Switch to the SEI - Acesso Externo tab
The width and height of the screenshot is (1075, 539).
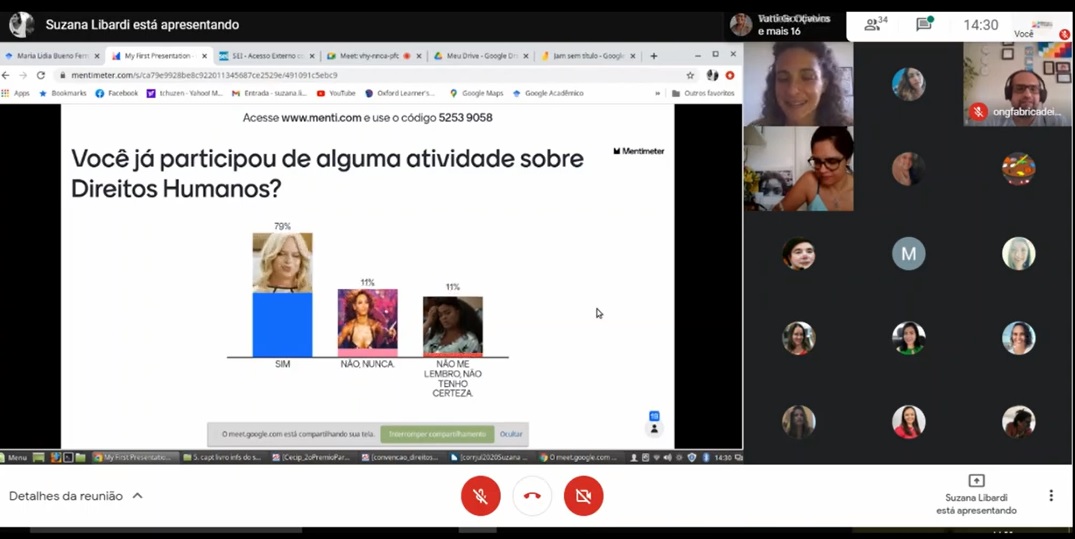[265, 56]
